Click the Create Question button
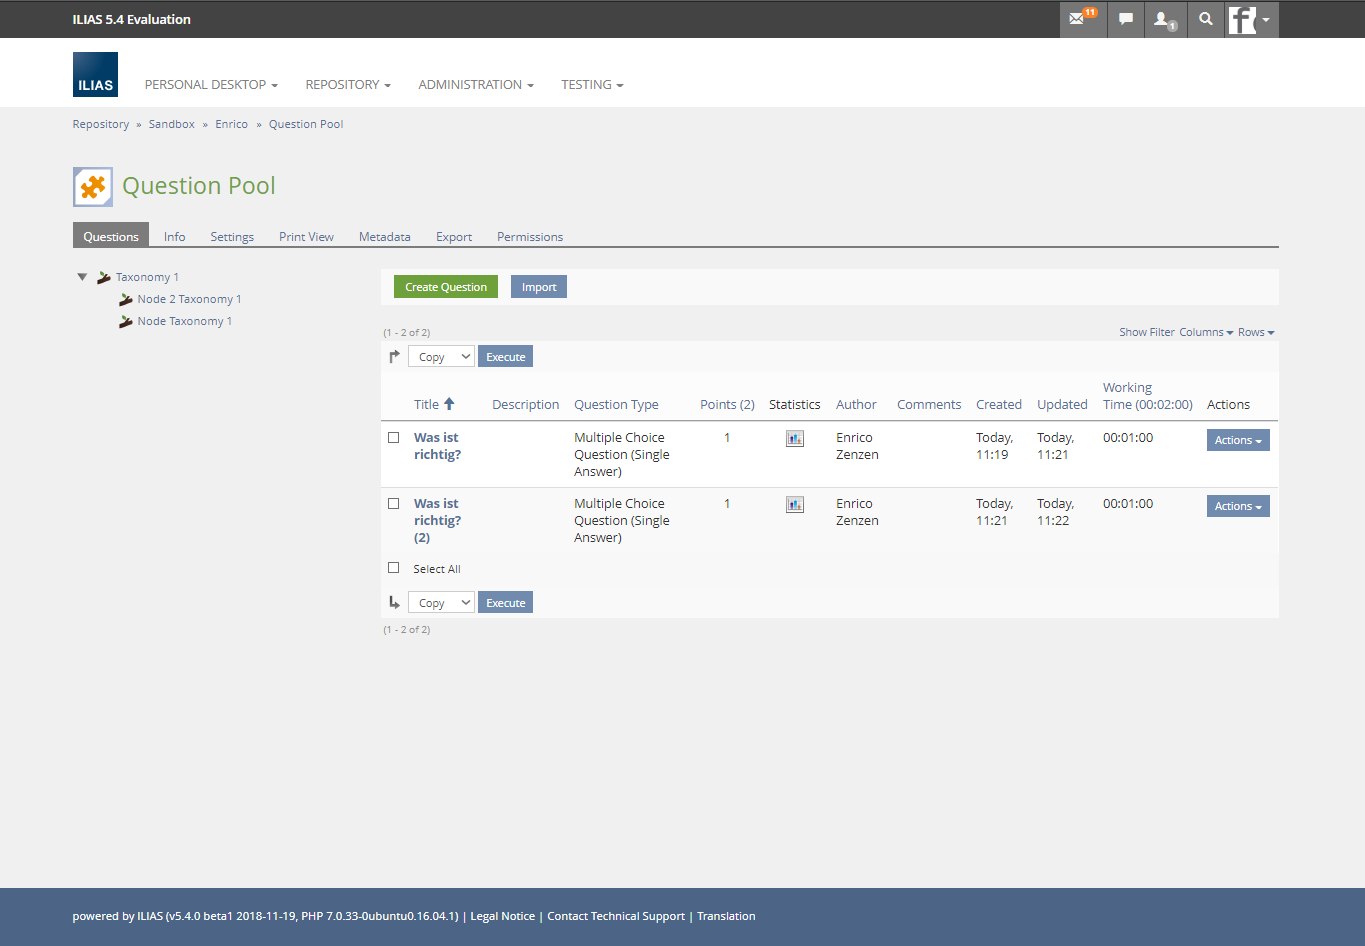1365x946 pixels. pyautogui.click(x=446, y=287)
